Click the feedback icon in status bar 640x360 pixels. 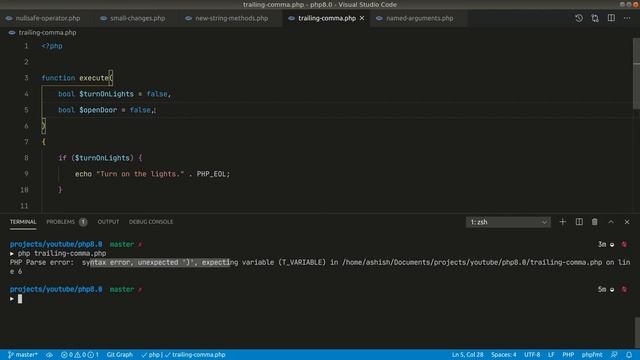click(614, 355)
